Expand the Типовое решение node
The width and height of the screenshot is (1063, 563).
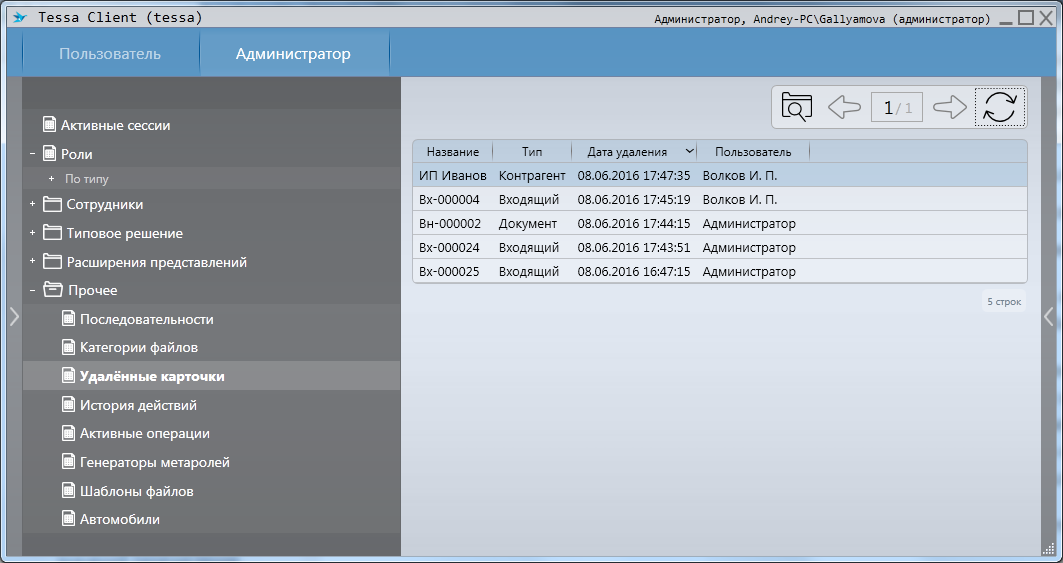[32, 233]
